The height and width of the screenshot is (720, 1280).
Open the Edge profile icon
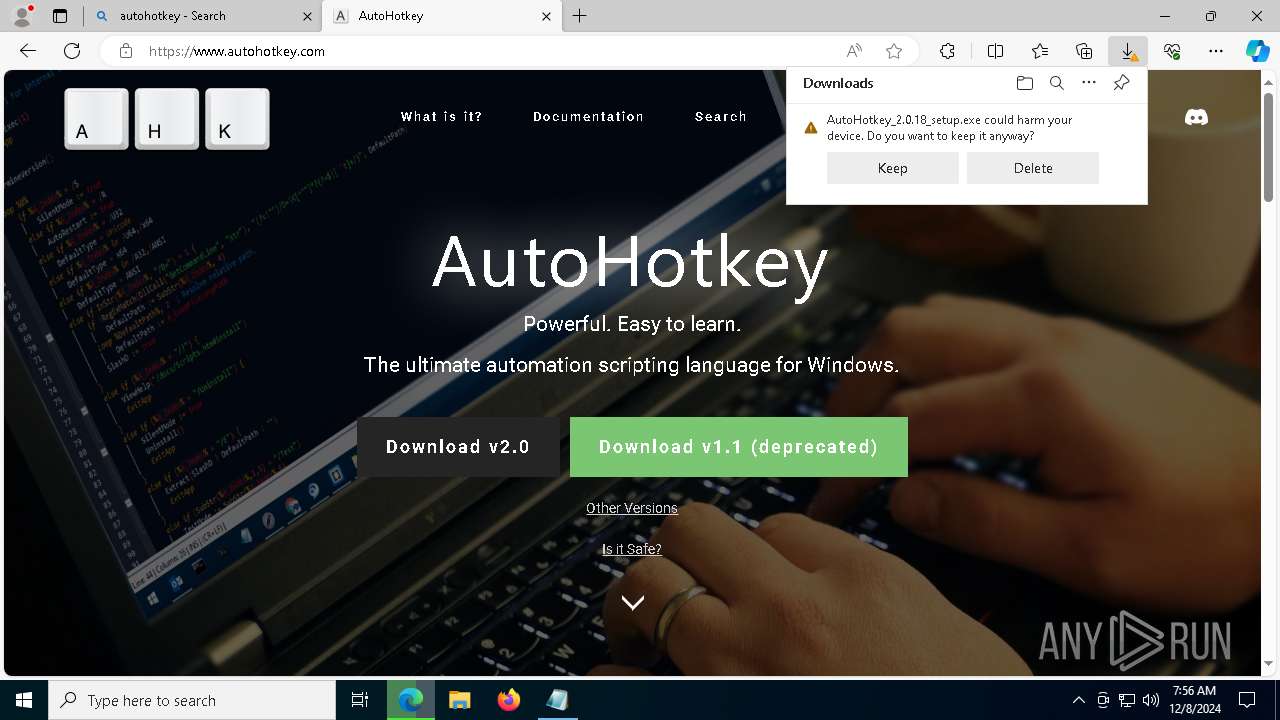point(22,16)
